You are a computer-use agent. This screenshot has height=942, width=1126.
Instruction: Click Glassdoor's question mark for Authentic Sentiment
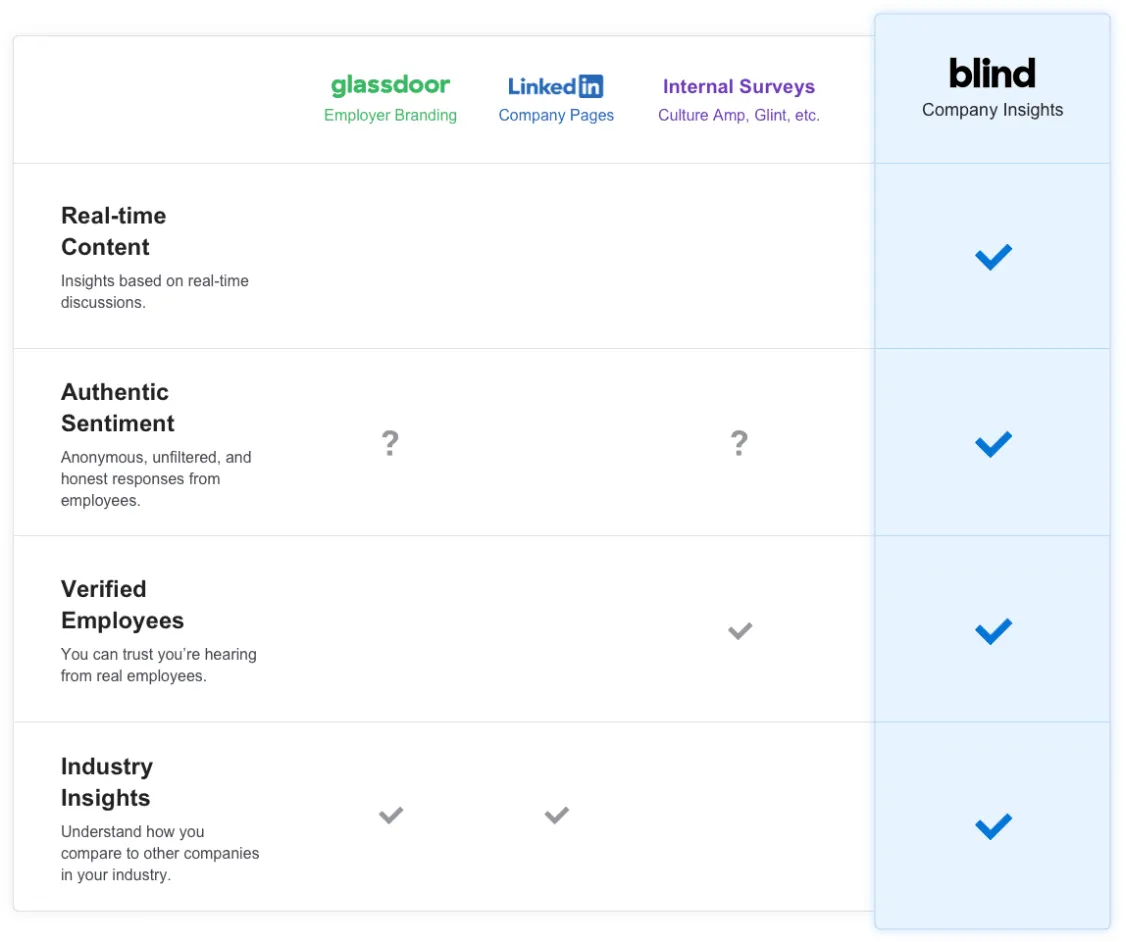tap(390, 443)
